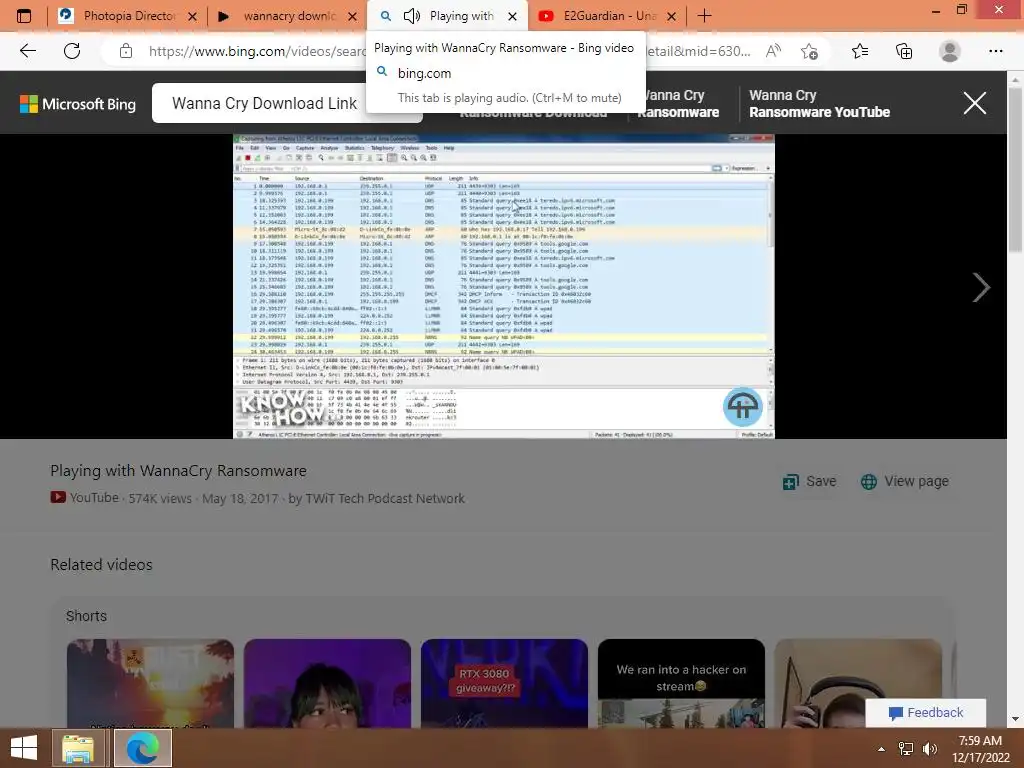The width and height of the screenshot is (1024, 768).
Task: Open the RTX 3080 giveaway short
Action: (504, 683)
